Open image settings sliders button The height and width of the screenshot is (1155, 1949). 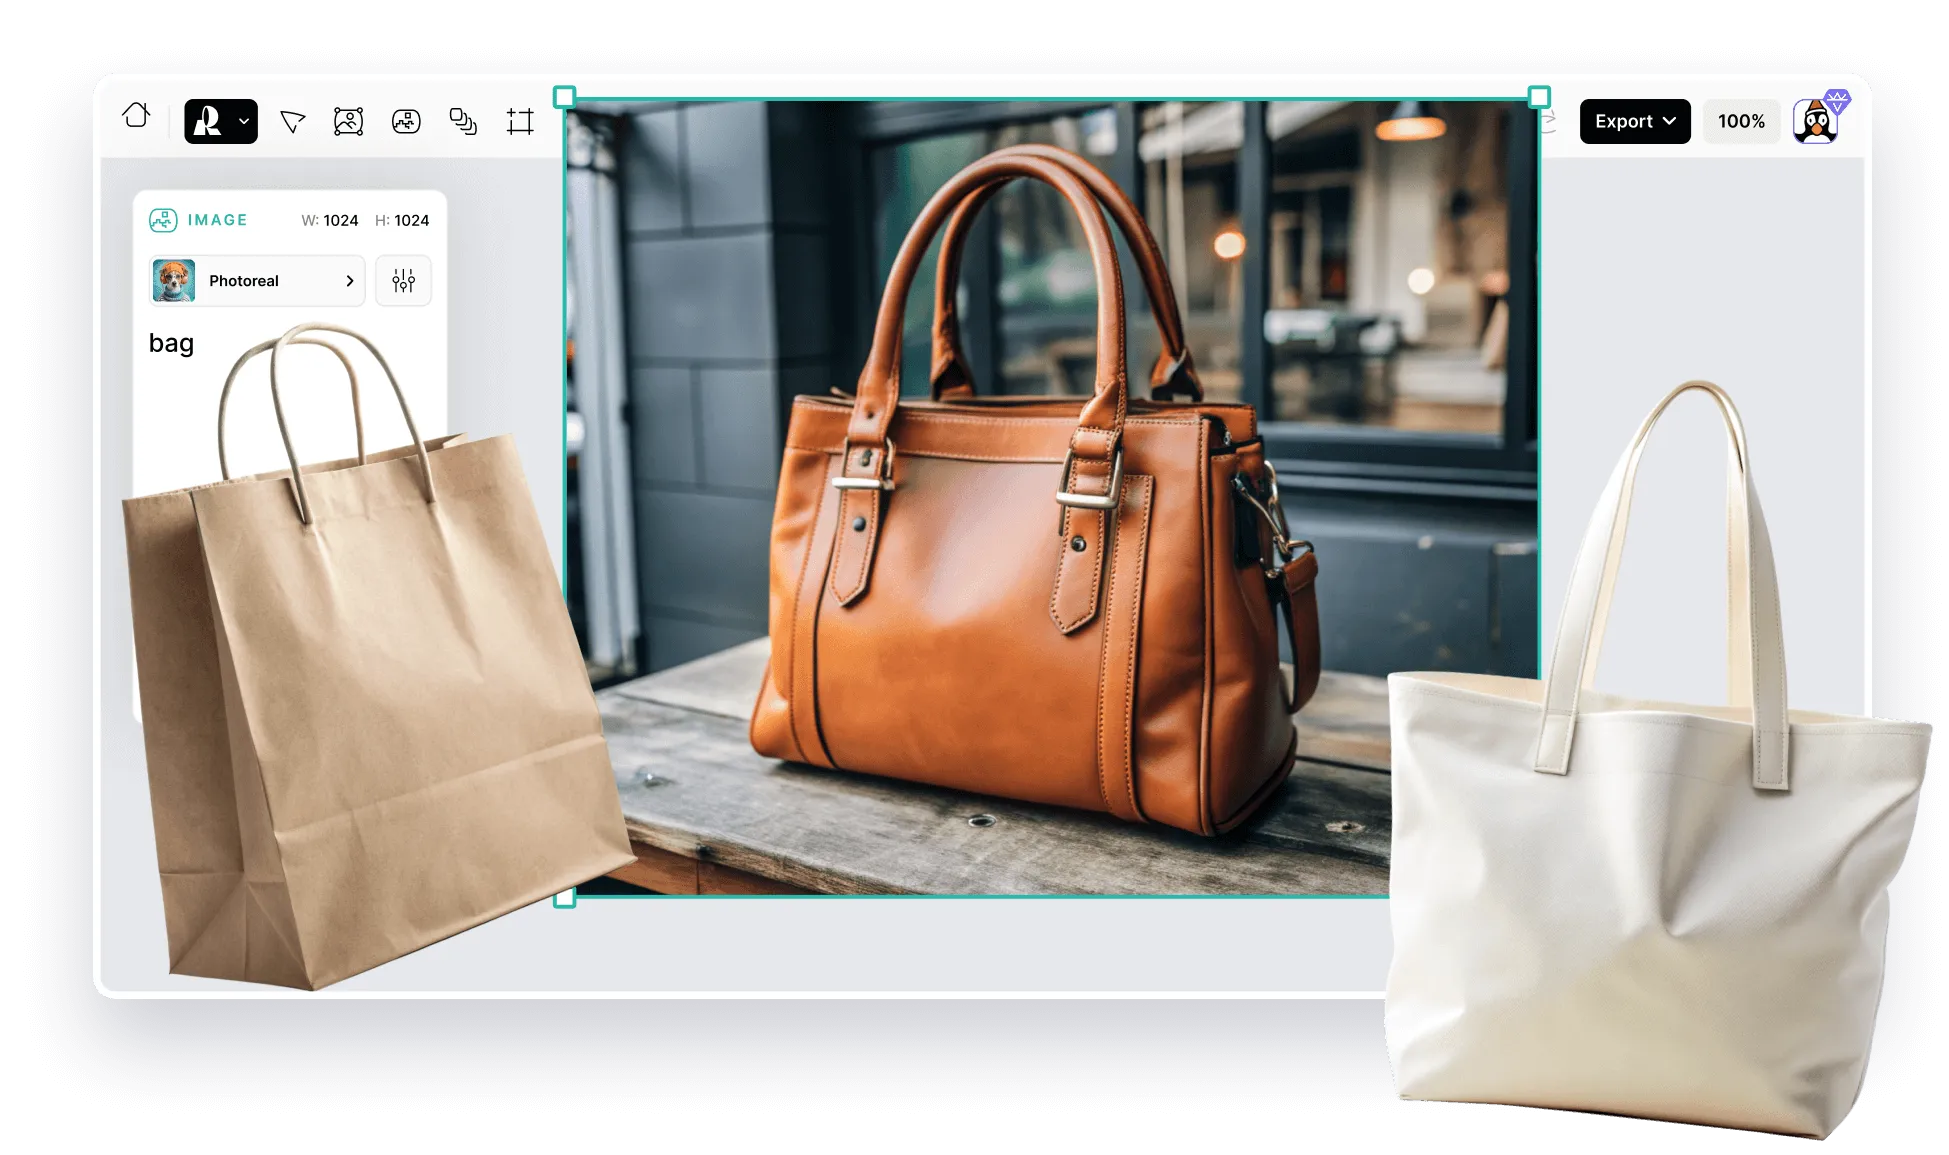coord(403,281)
